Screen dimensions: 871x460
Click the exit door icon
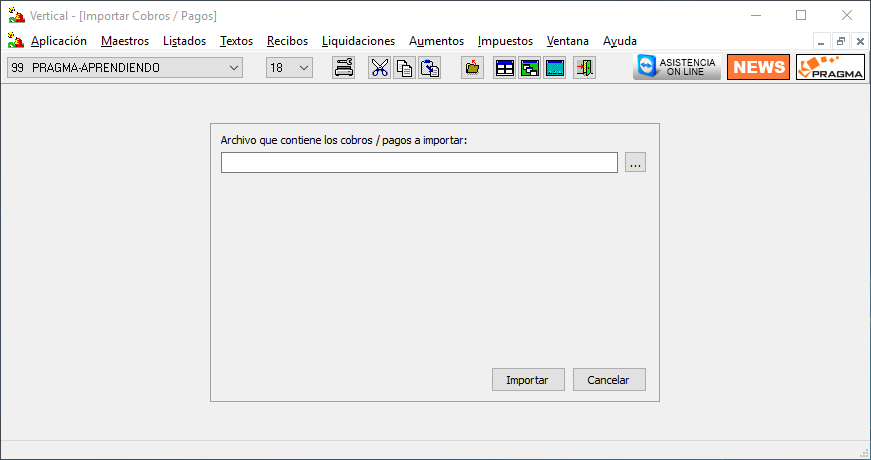(584, 68)
